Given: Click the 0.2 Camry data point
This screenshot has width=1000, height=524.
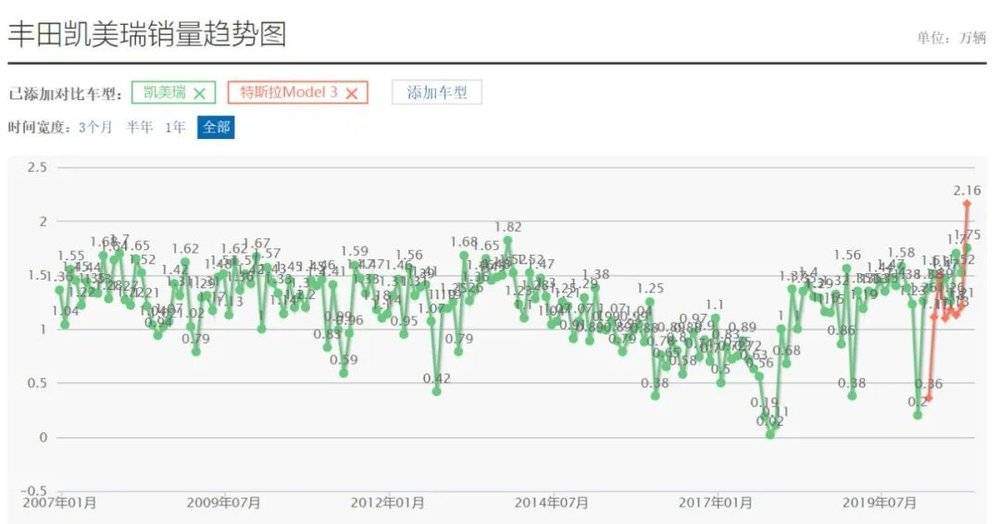Looking at the screenshot, I should (x=918, y=415).
